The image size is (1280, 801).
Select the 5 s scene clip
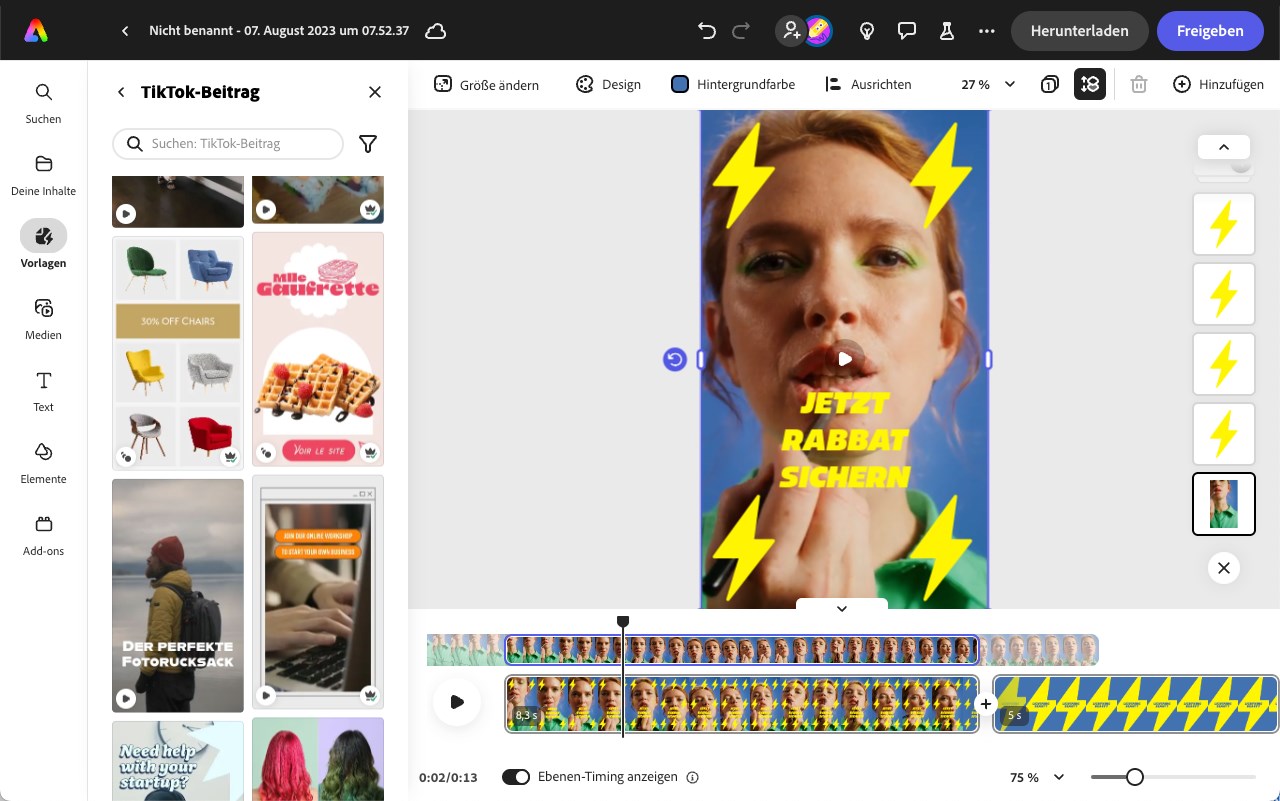click(1136, 704)
